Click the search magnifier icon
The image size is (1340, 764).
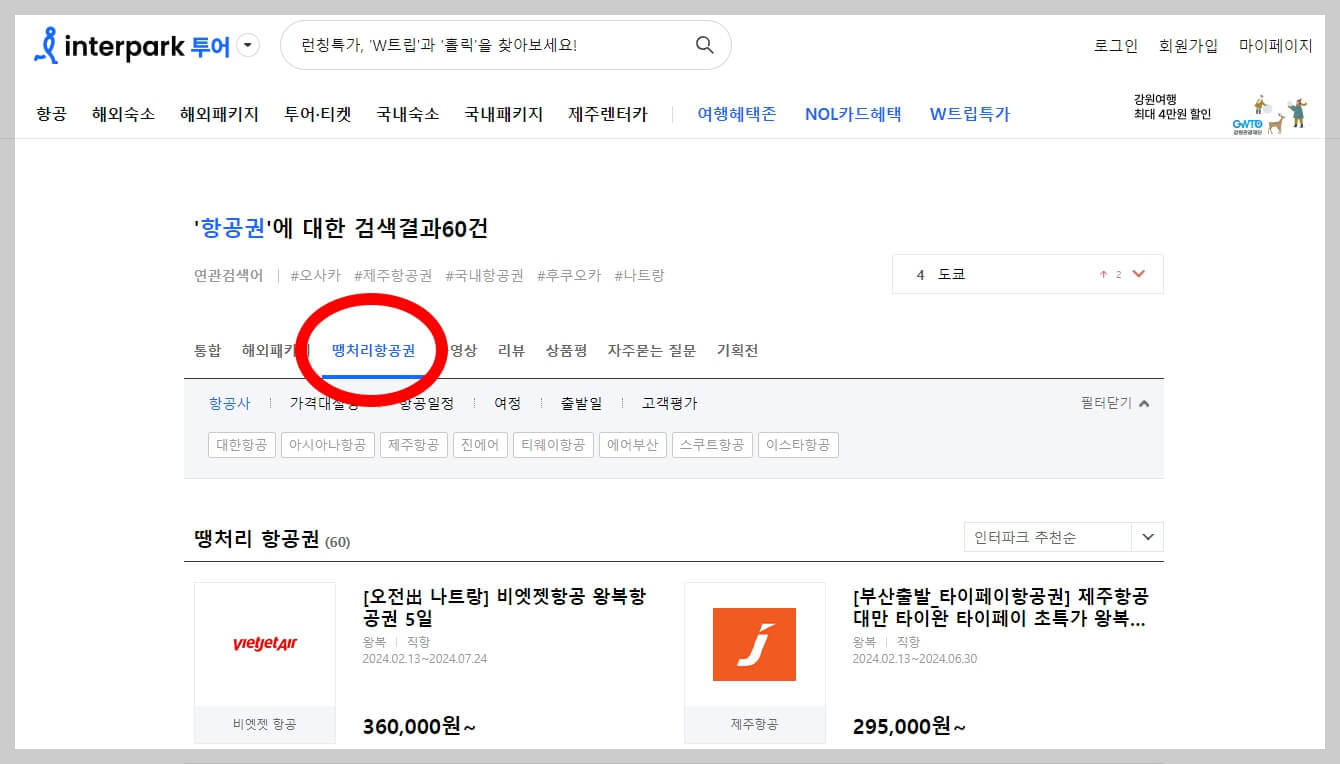pos(704,44)
